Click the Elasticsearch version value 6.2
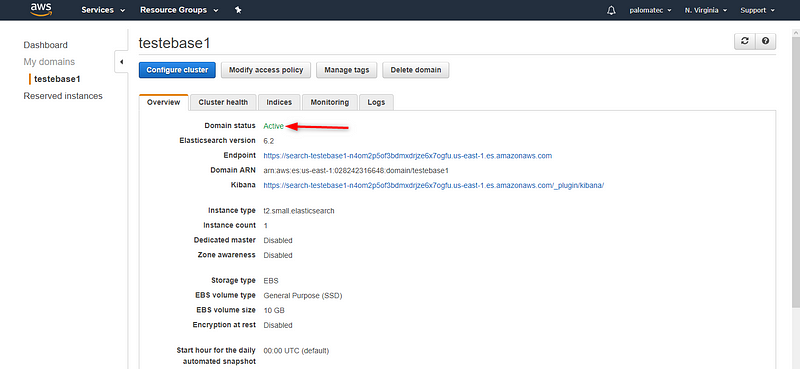This screenshot has height=369, width=800. tap(268, 141)
